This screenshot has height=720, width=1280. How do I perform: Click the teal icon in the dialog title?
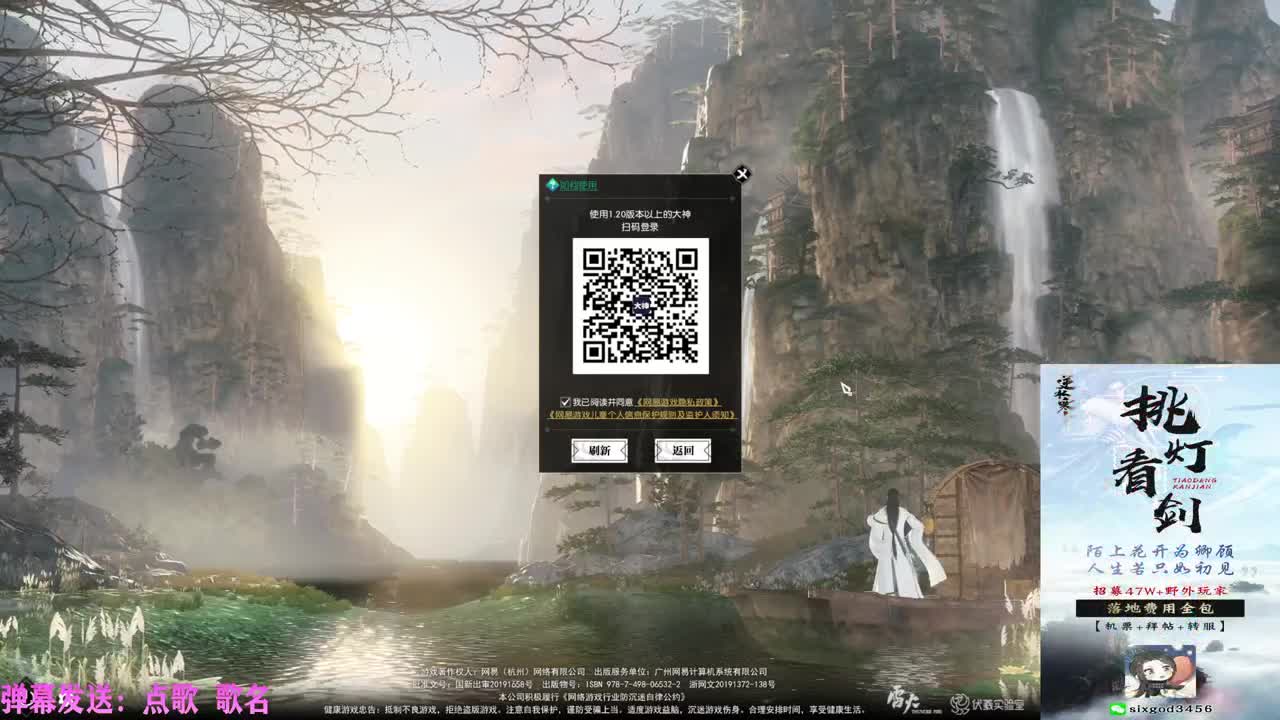tap(551, 185)
